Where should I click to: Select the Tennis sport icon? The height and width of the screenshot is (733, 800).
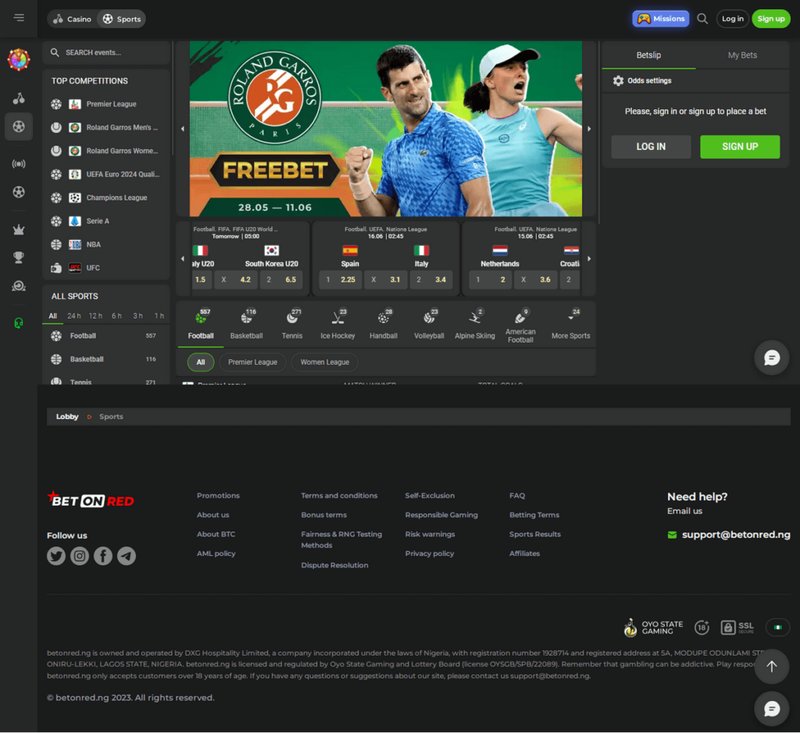point(293,317)
